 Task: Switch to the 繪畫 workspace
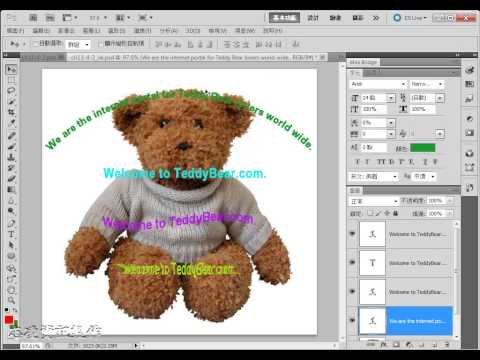[335, 18]
